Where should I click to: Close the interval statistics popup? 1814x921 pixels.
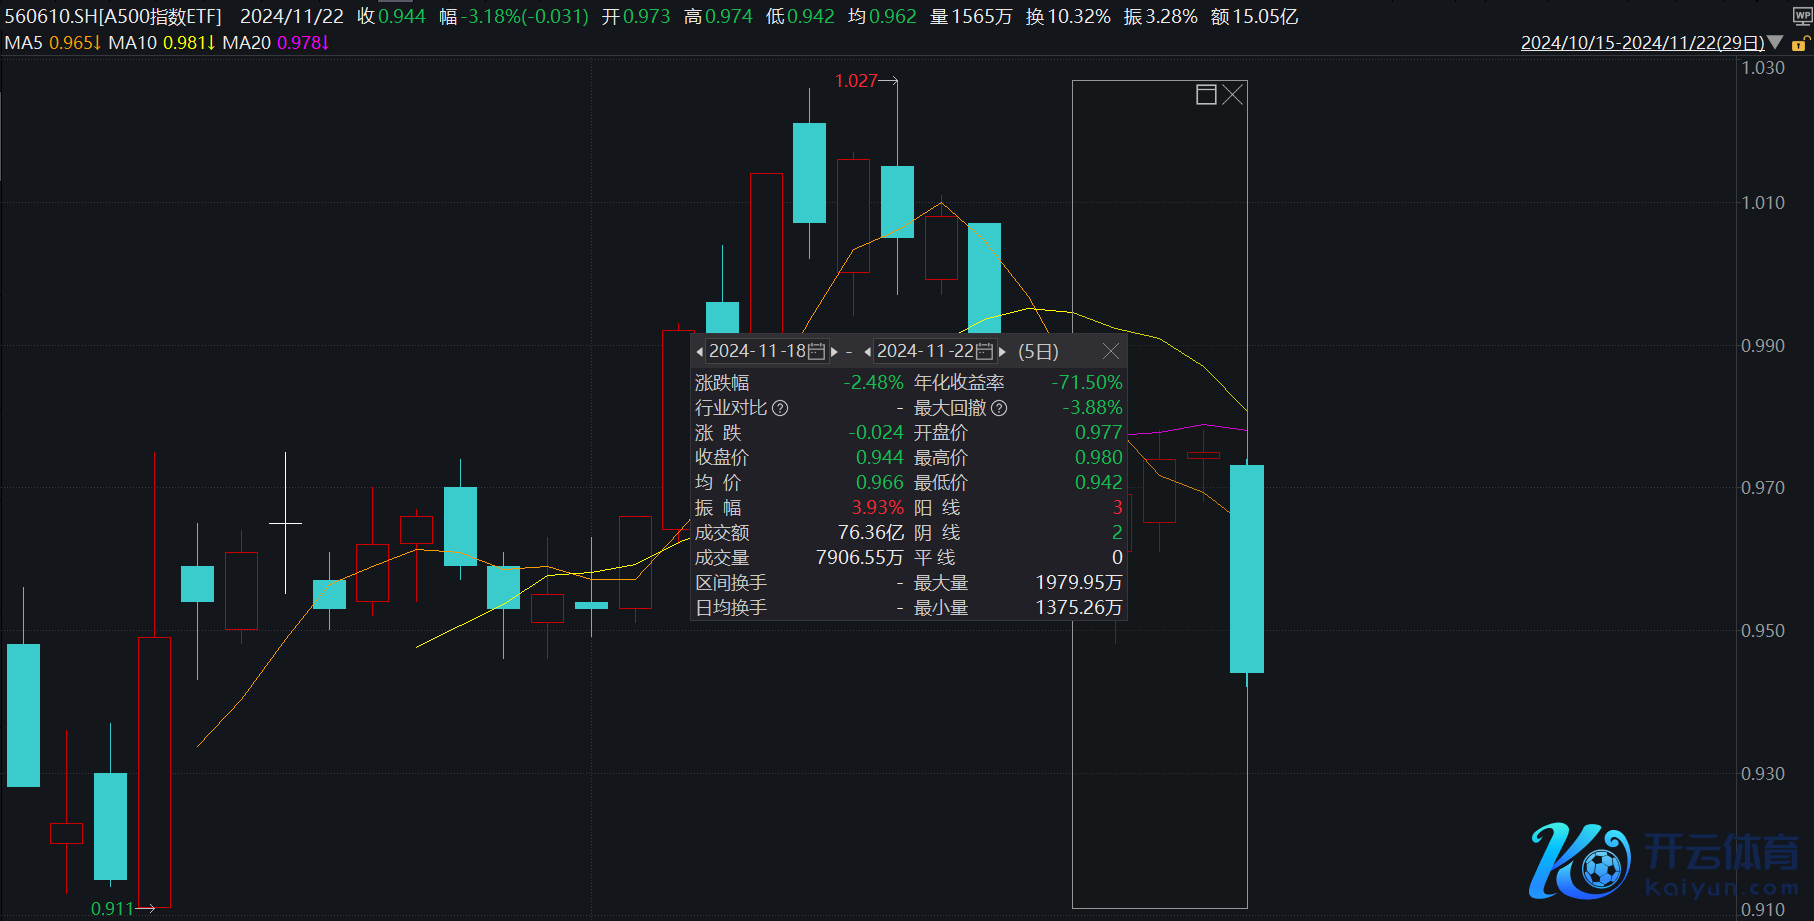click(x=1110, y=351)
